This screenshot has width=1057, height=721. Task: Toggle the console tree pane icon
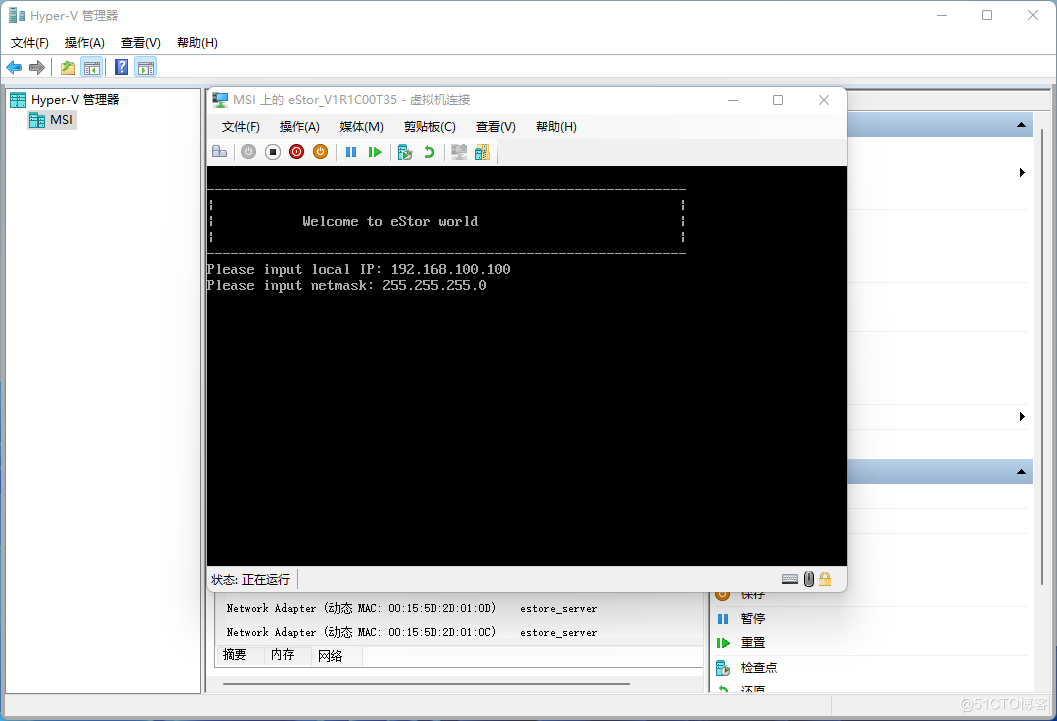pos(92,67)
